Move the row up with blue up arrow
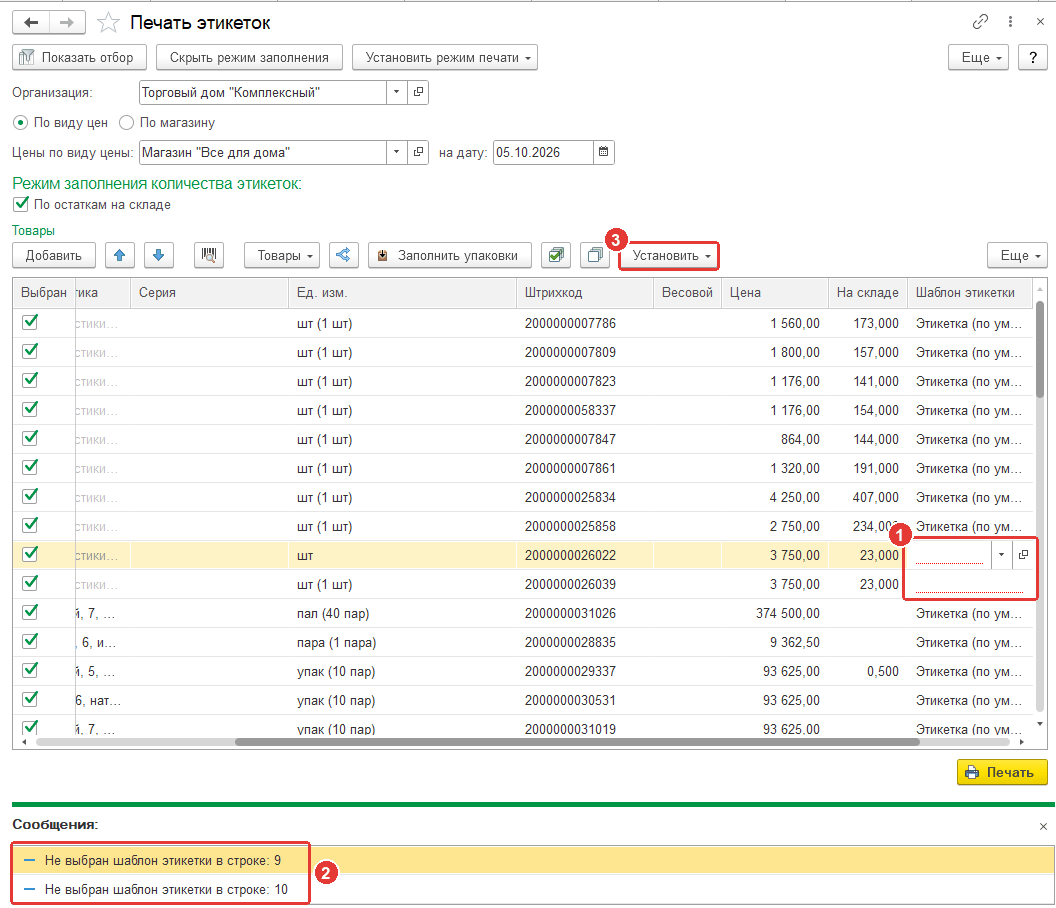Screen dimensions: 1056x908 tap(120, 255)
